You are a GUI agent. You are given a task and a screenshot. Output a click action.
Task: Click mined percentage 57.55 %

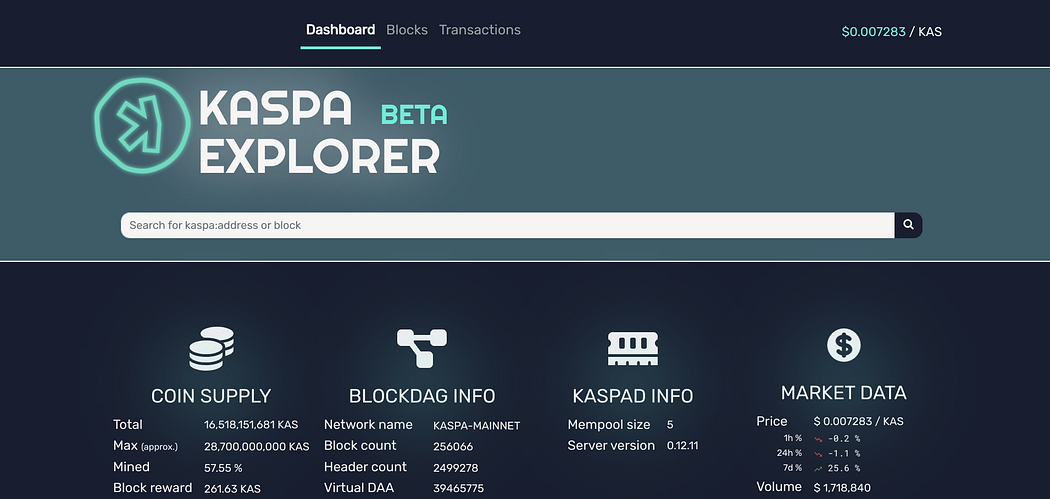pyautogui.click(x=223, y=468)
